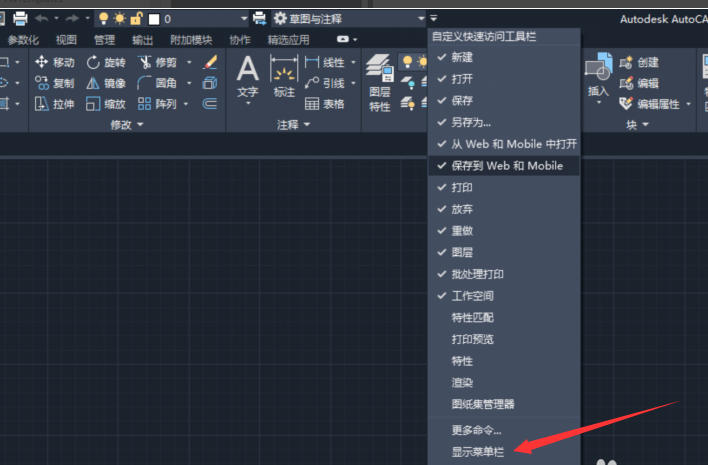This screenshot has height=465, width=708.
Task: Insert a Table (表格)
Action: pyautogui.click(x=324, y=104)
